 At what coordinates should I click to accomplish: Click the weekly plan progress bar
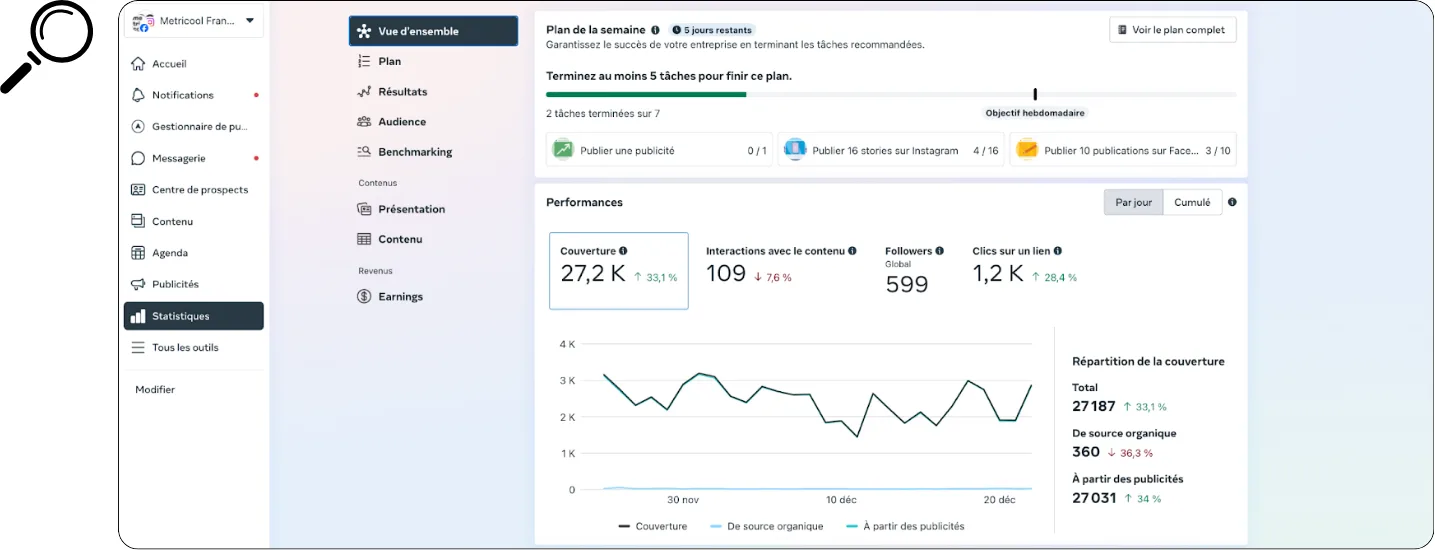[890, 94]
